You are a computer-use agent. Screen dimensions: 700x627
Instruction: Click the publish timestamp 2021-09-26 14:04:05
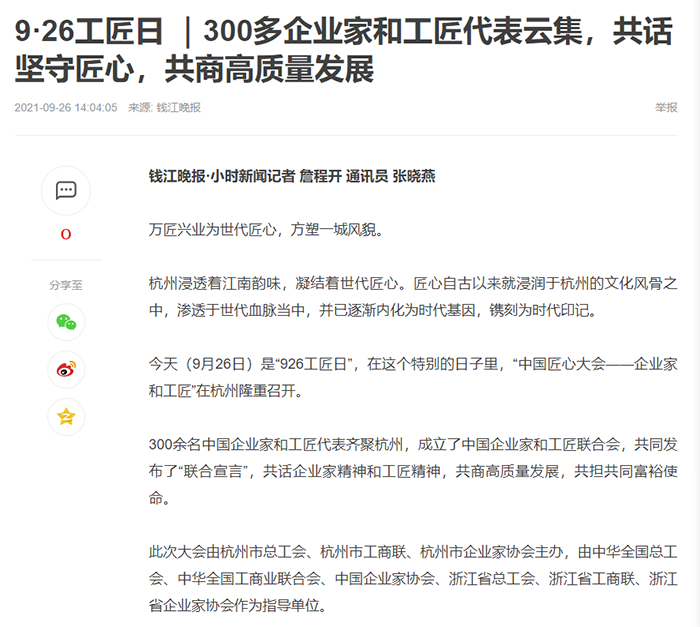click(66, 108)
